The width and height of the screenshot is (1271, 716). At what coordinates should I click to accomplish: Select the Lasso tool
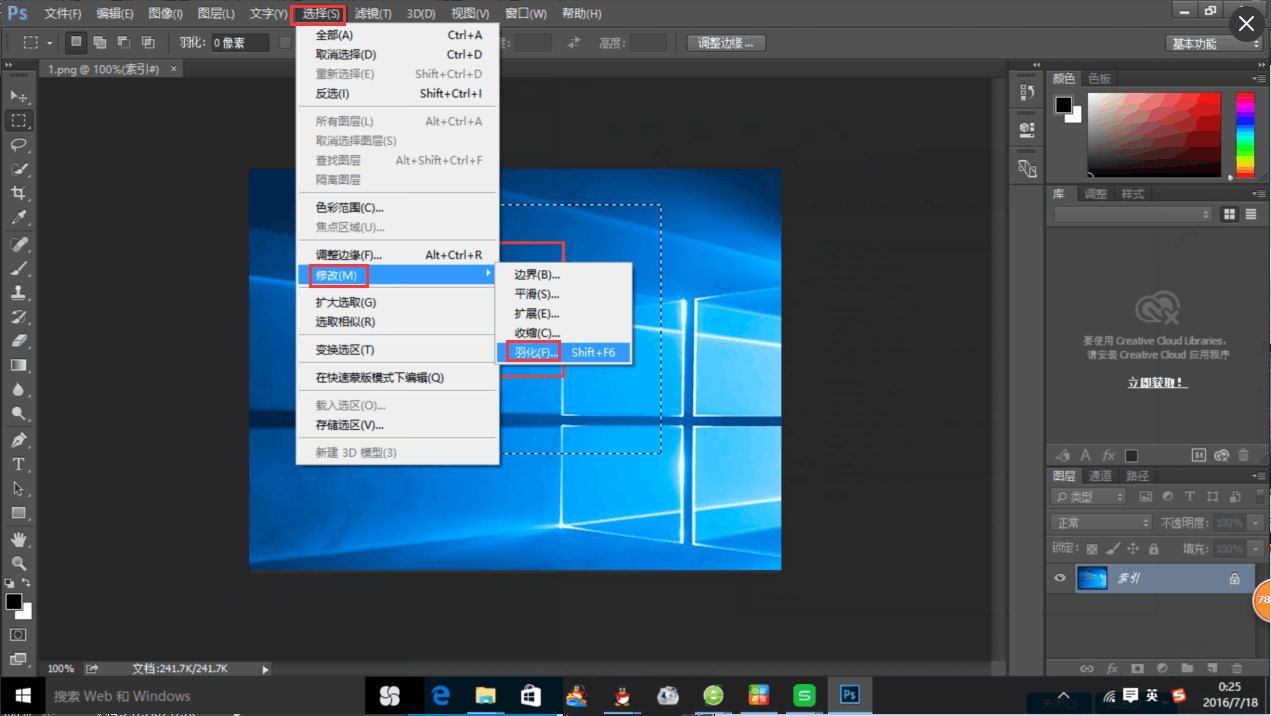point(18,145)
